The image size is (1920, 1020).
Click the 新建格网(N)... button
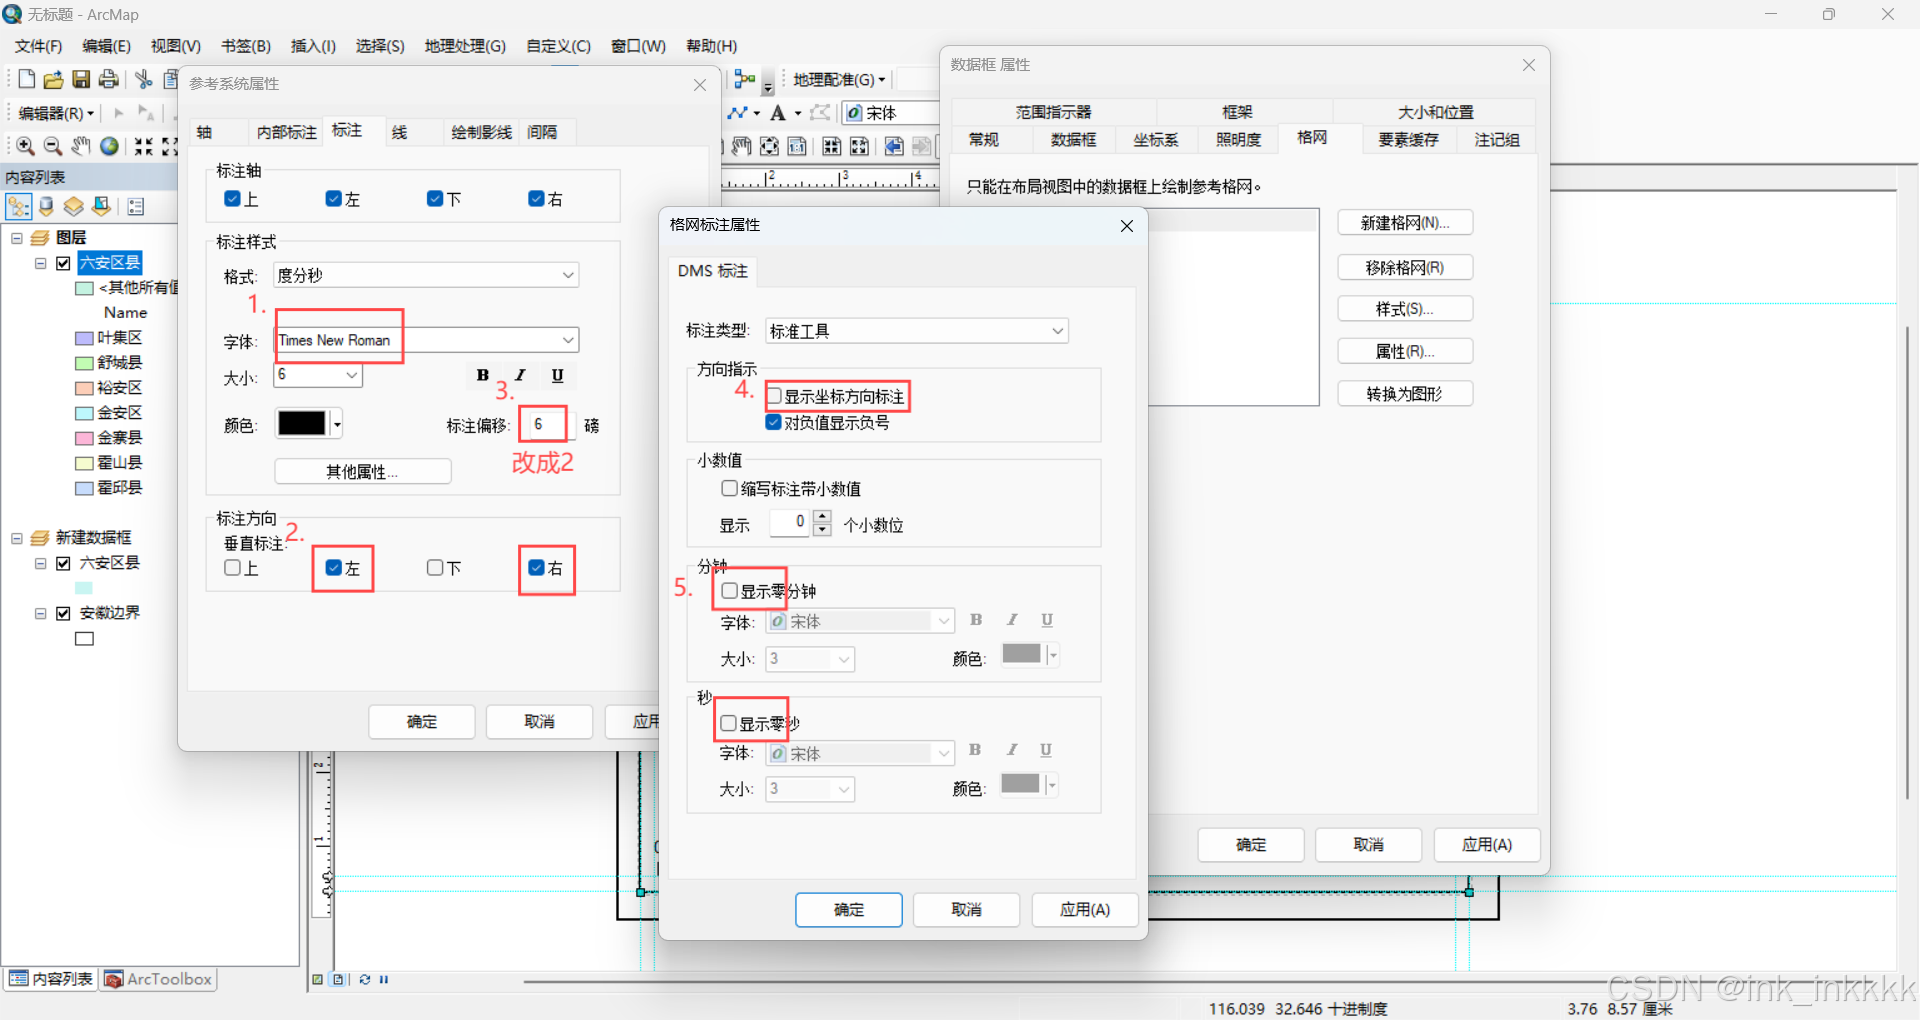tap(1405, 223)
